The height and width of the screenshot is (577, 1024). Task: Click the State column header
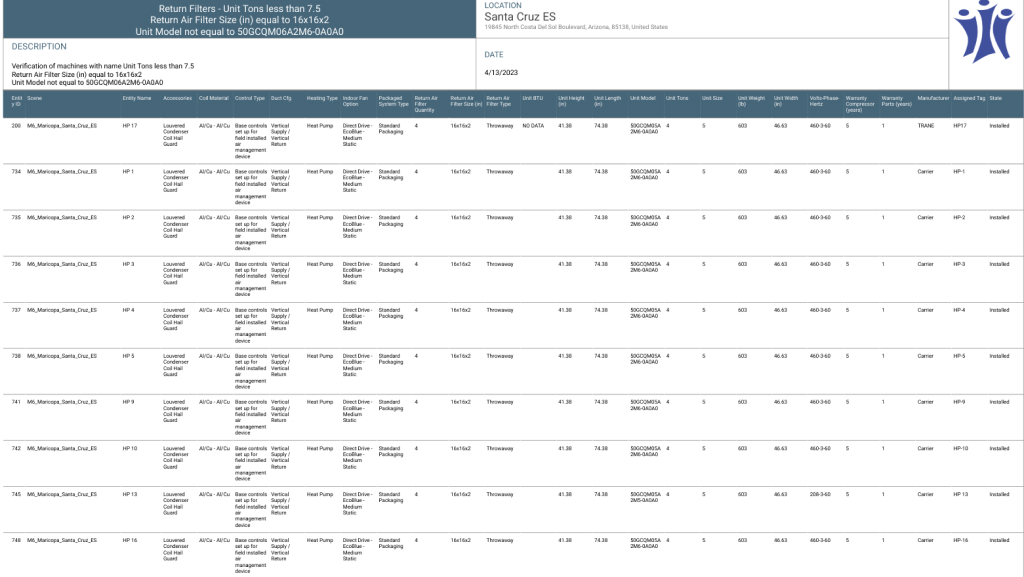click(x=995, y=99)
